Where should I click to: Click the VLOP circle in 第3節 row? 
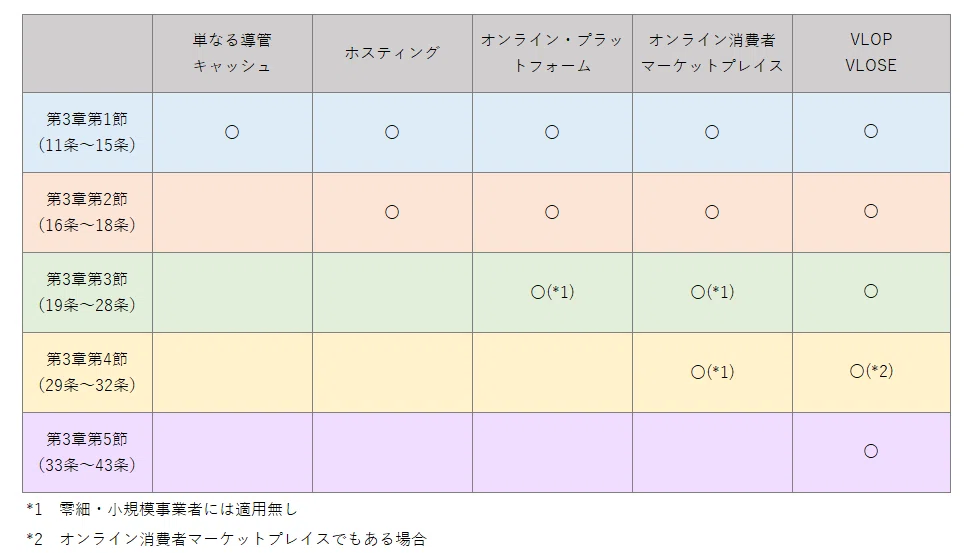pos(871,291)
